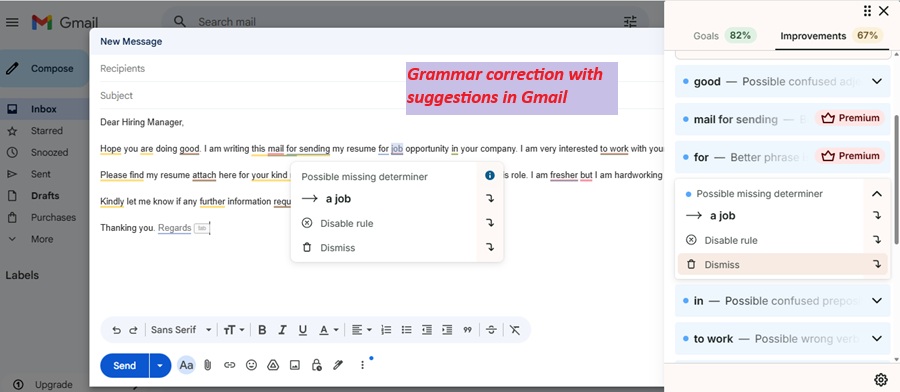Click the insert link icon
This screenshot has height=392, width=900.
230,365
